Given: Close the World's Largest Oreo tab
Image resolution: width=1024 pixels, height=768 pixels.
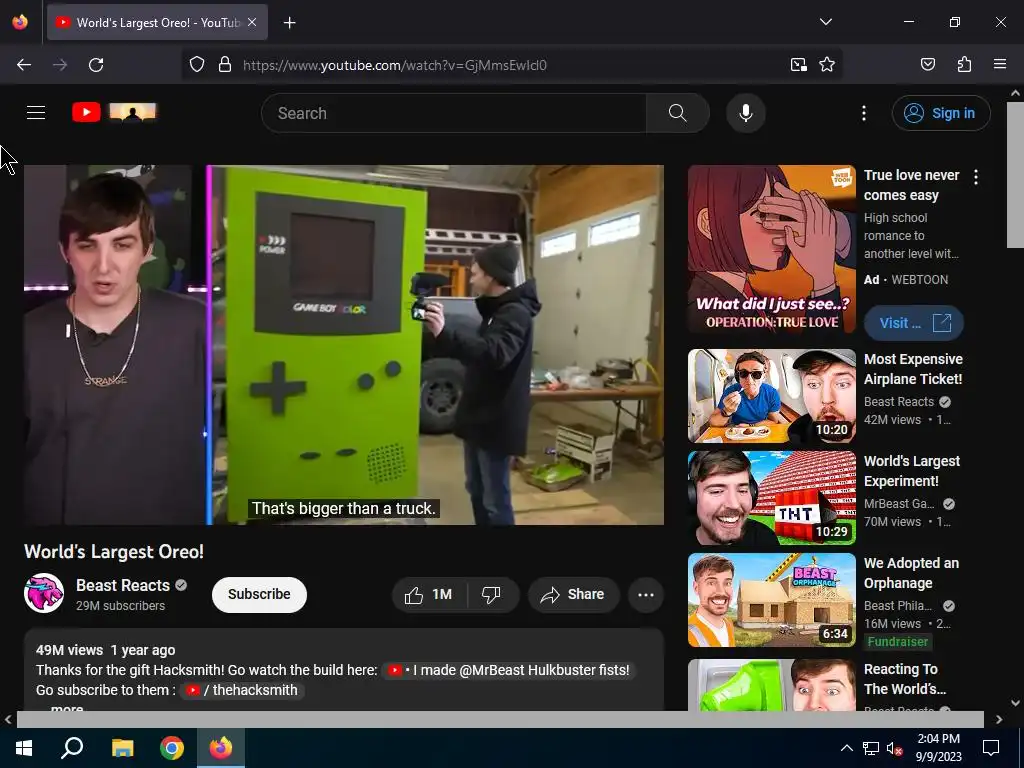Looking at the screenshot, I should [x=252, y=22].
